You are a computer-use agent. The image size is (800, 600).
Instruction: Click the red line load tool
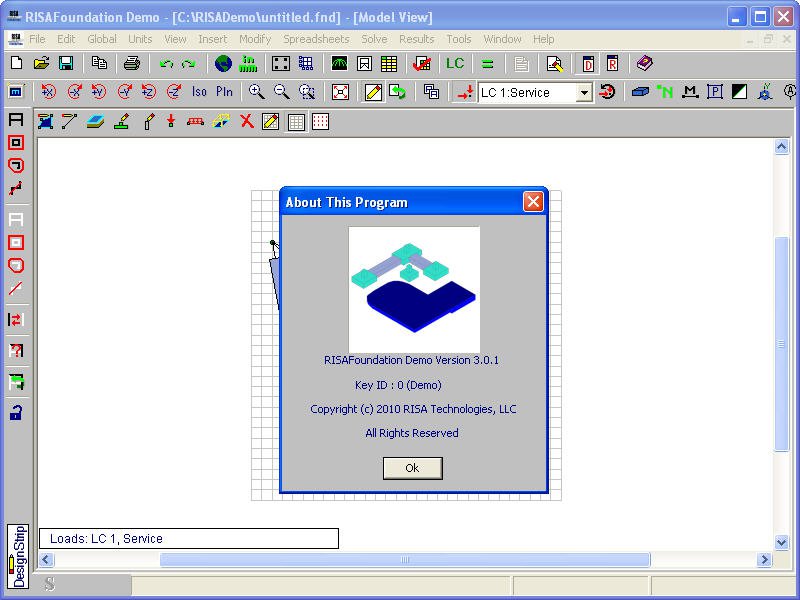(x=195, y=121)
